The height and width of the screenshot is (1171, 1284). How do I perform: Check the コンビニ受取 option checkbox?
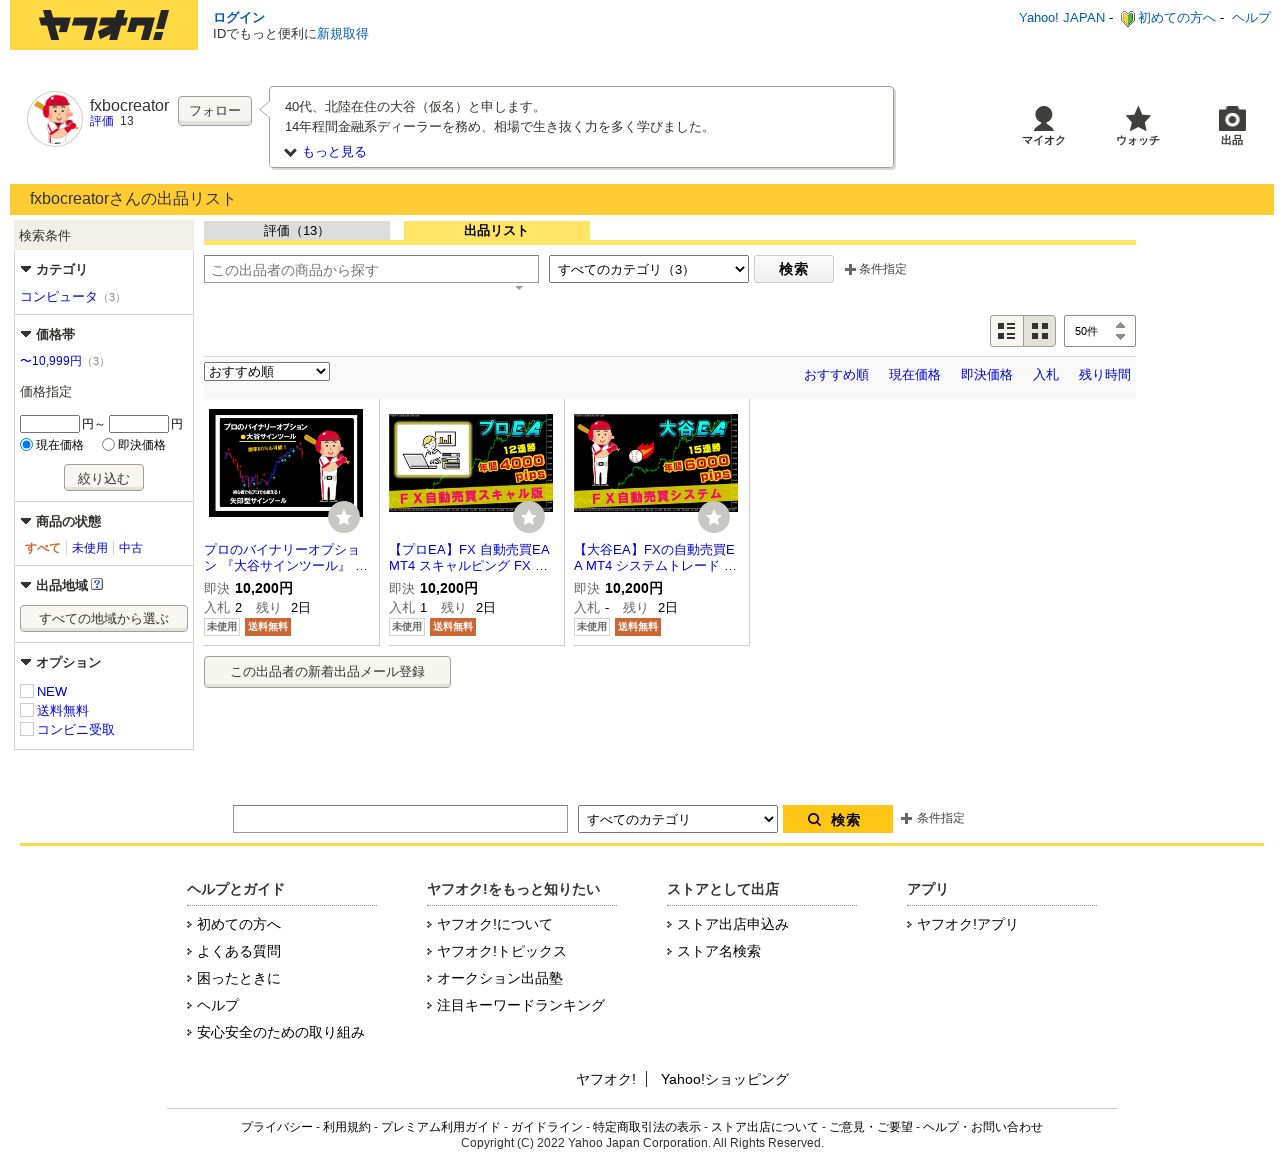[27, 729]
